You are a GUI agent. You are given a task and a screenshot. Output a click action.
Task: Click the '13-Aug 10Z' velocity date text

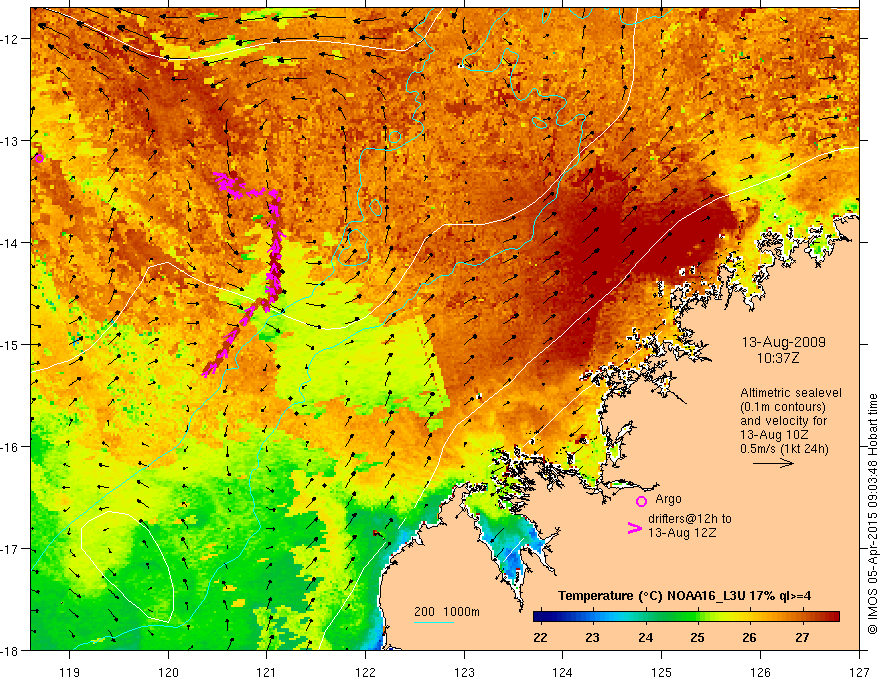tap(772, 435)
